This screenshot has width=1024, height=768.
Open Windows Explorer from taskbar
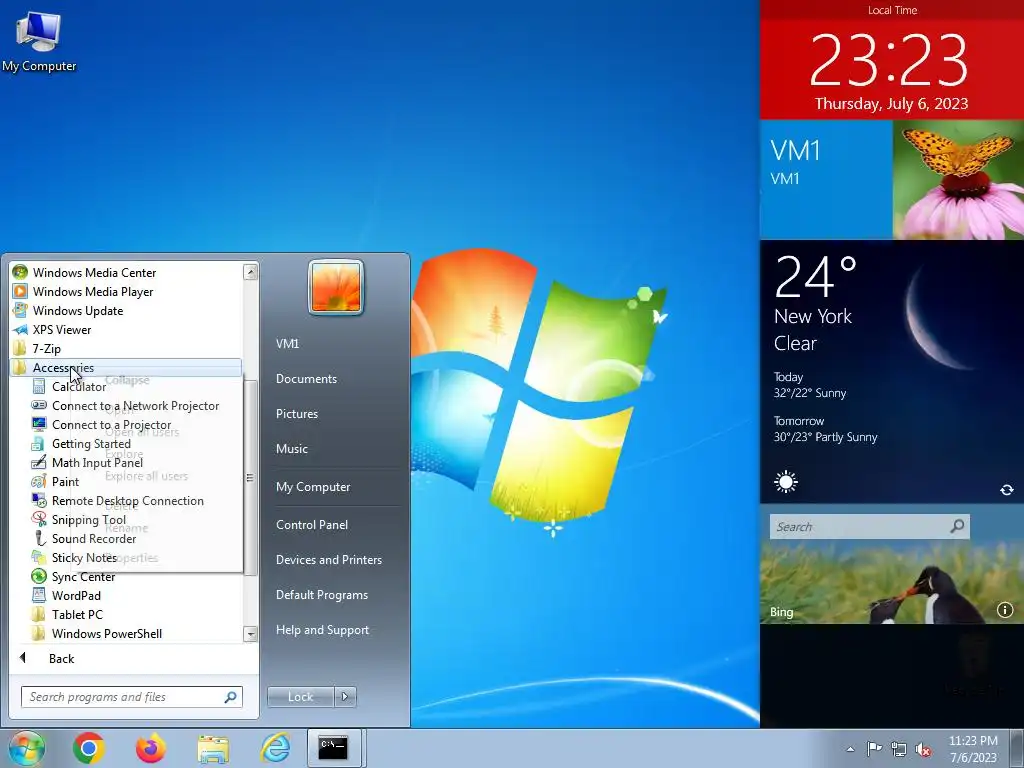214,748
